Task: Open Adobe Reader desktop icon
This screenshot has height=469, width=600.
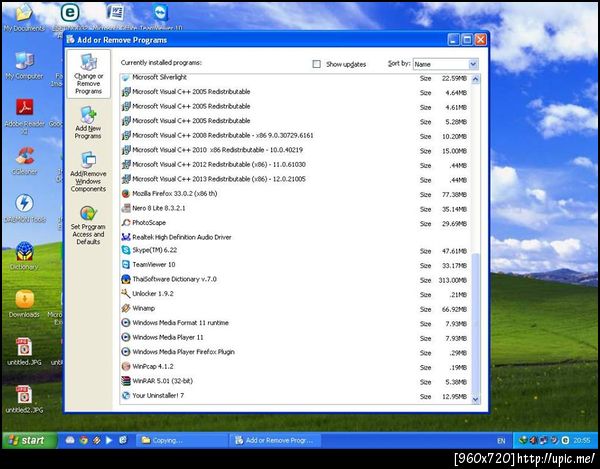Action: (x=24, y=116)
